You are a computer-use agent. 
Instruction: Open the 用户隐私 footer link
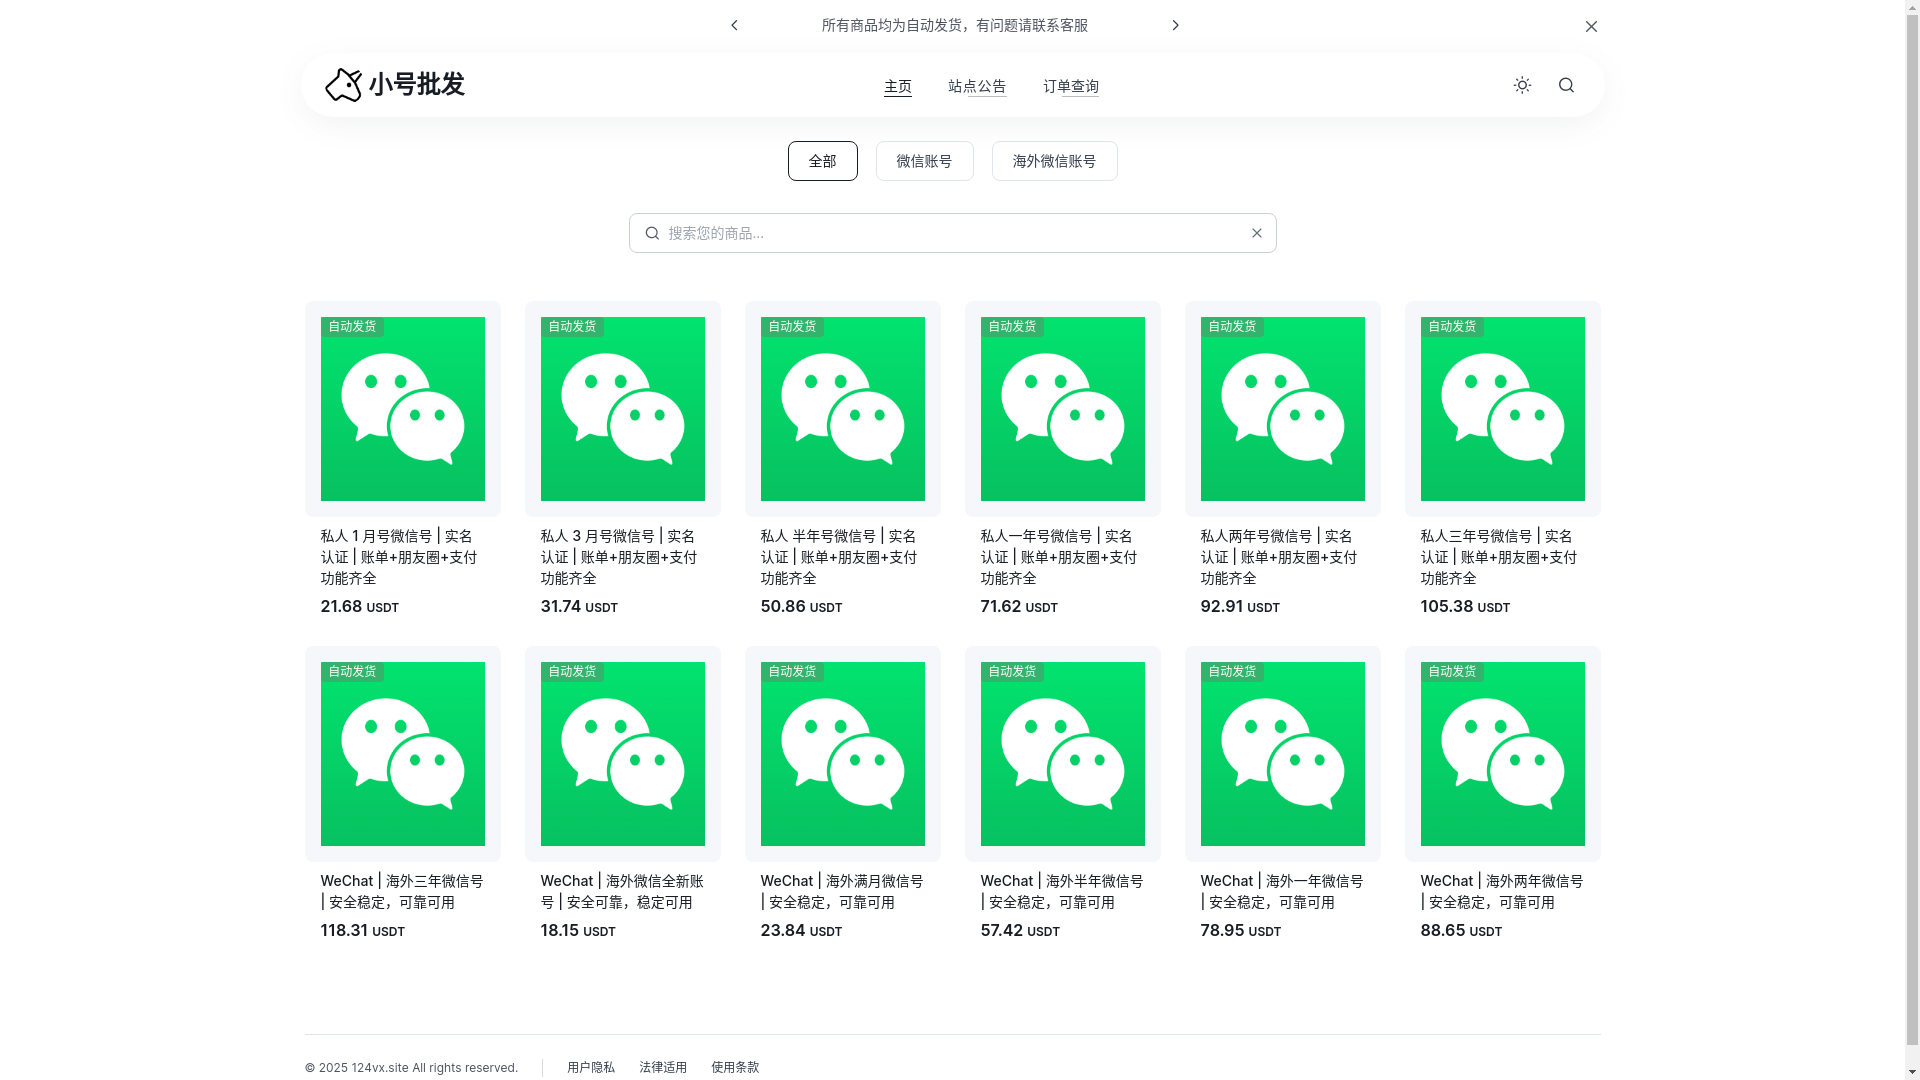[591, 1068]
